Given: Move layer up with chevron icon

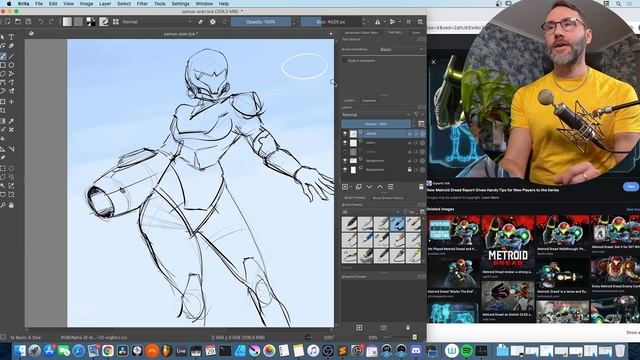Looking at the screenshot, I should [x=380, y=187].
